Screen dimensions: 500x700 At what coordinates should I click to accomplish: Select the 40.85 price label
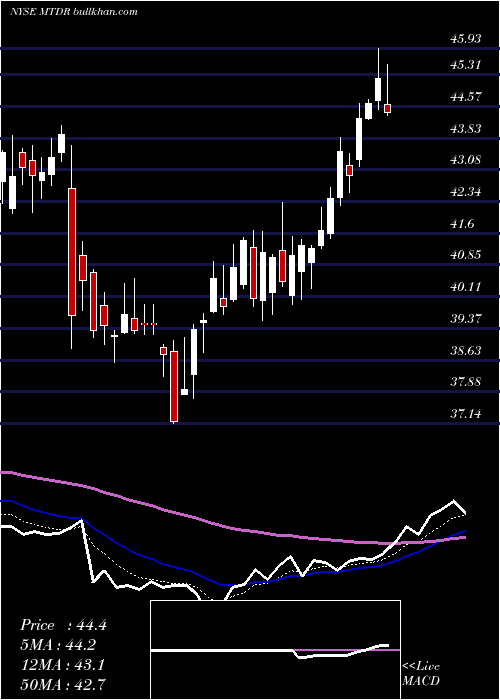(466, 255)
